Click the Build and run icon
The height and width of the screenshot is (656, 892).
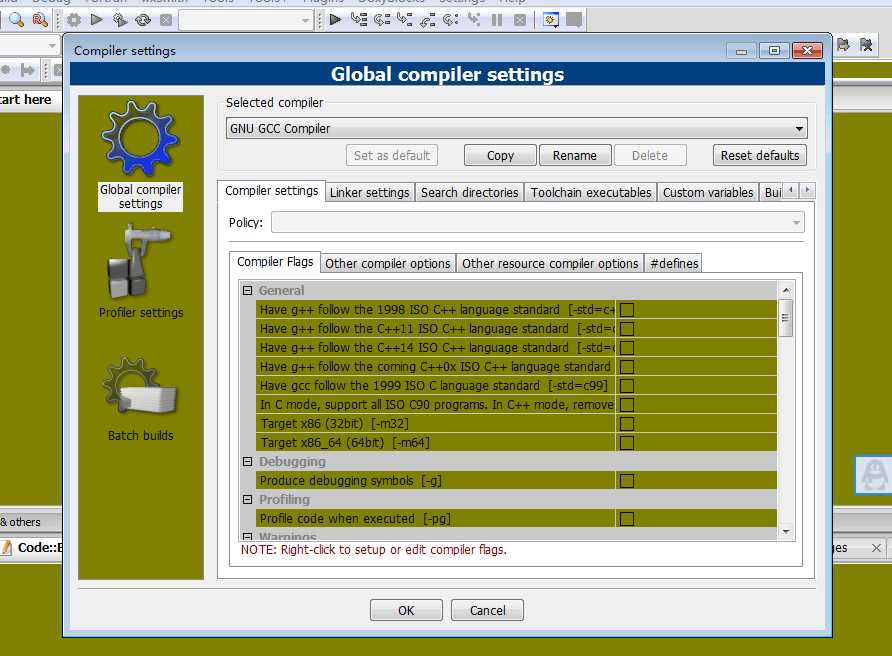point(119,20)
